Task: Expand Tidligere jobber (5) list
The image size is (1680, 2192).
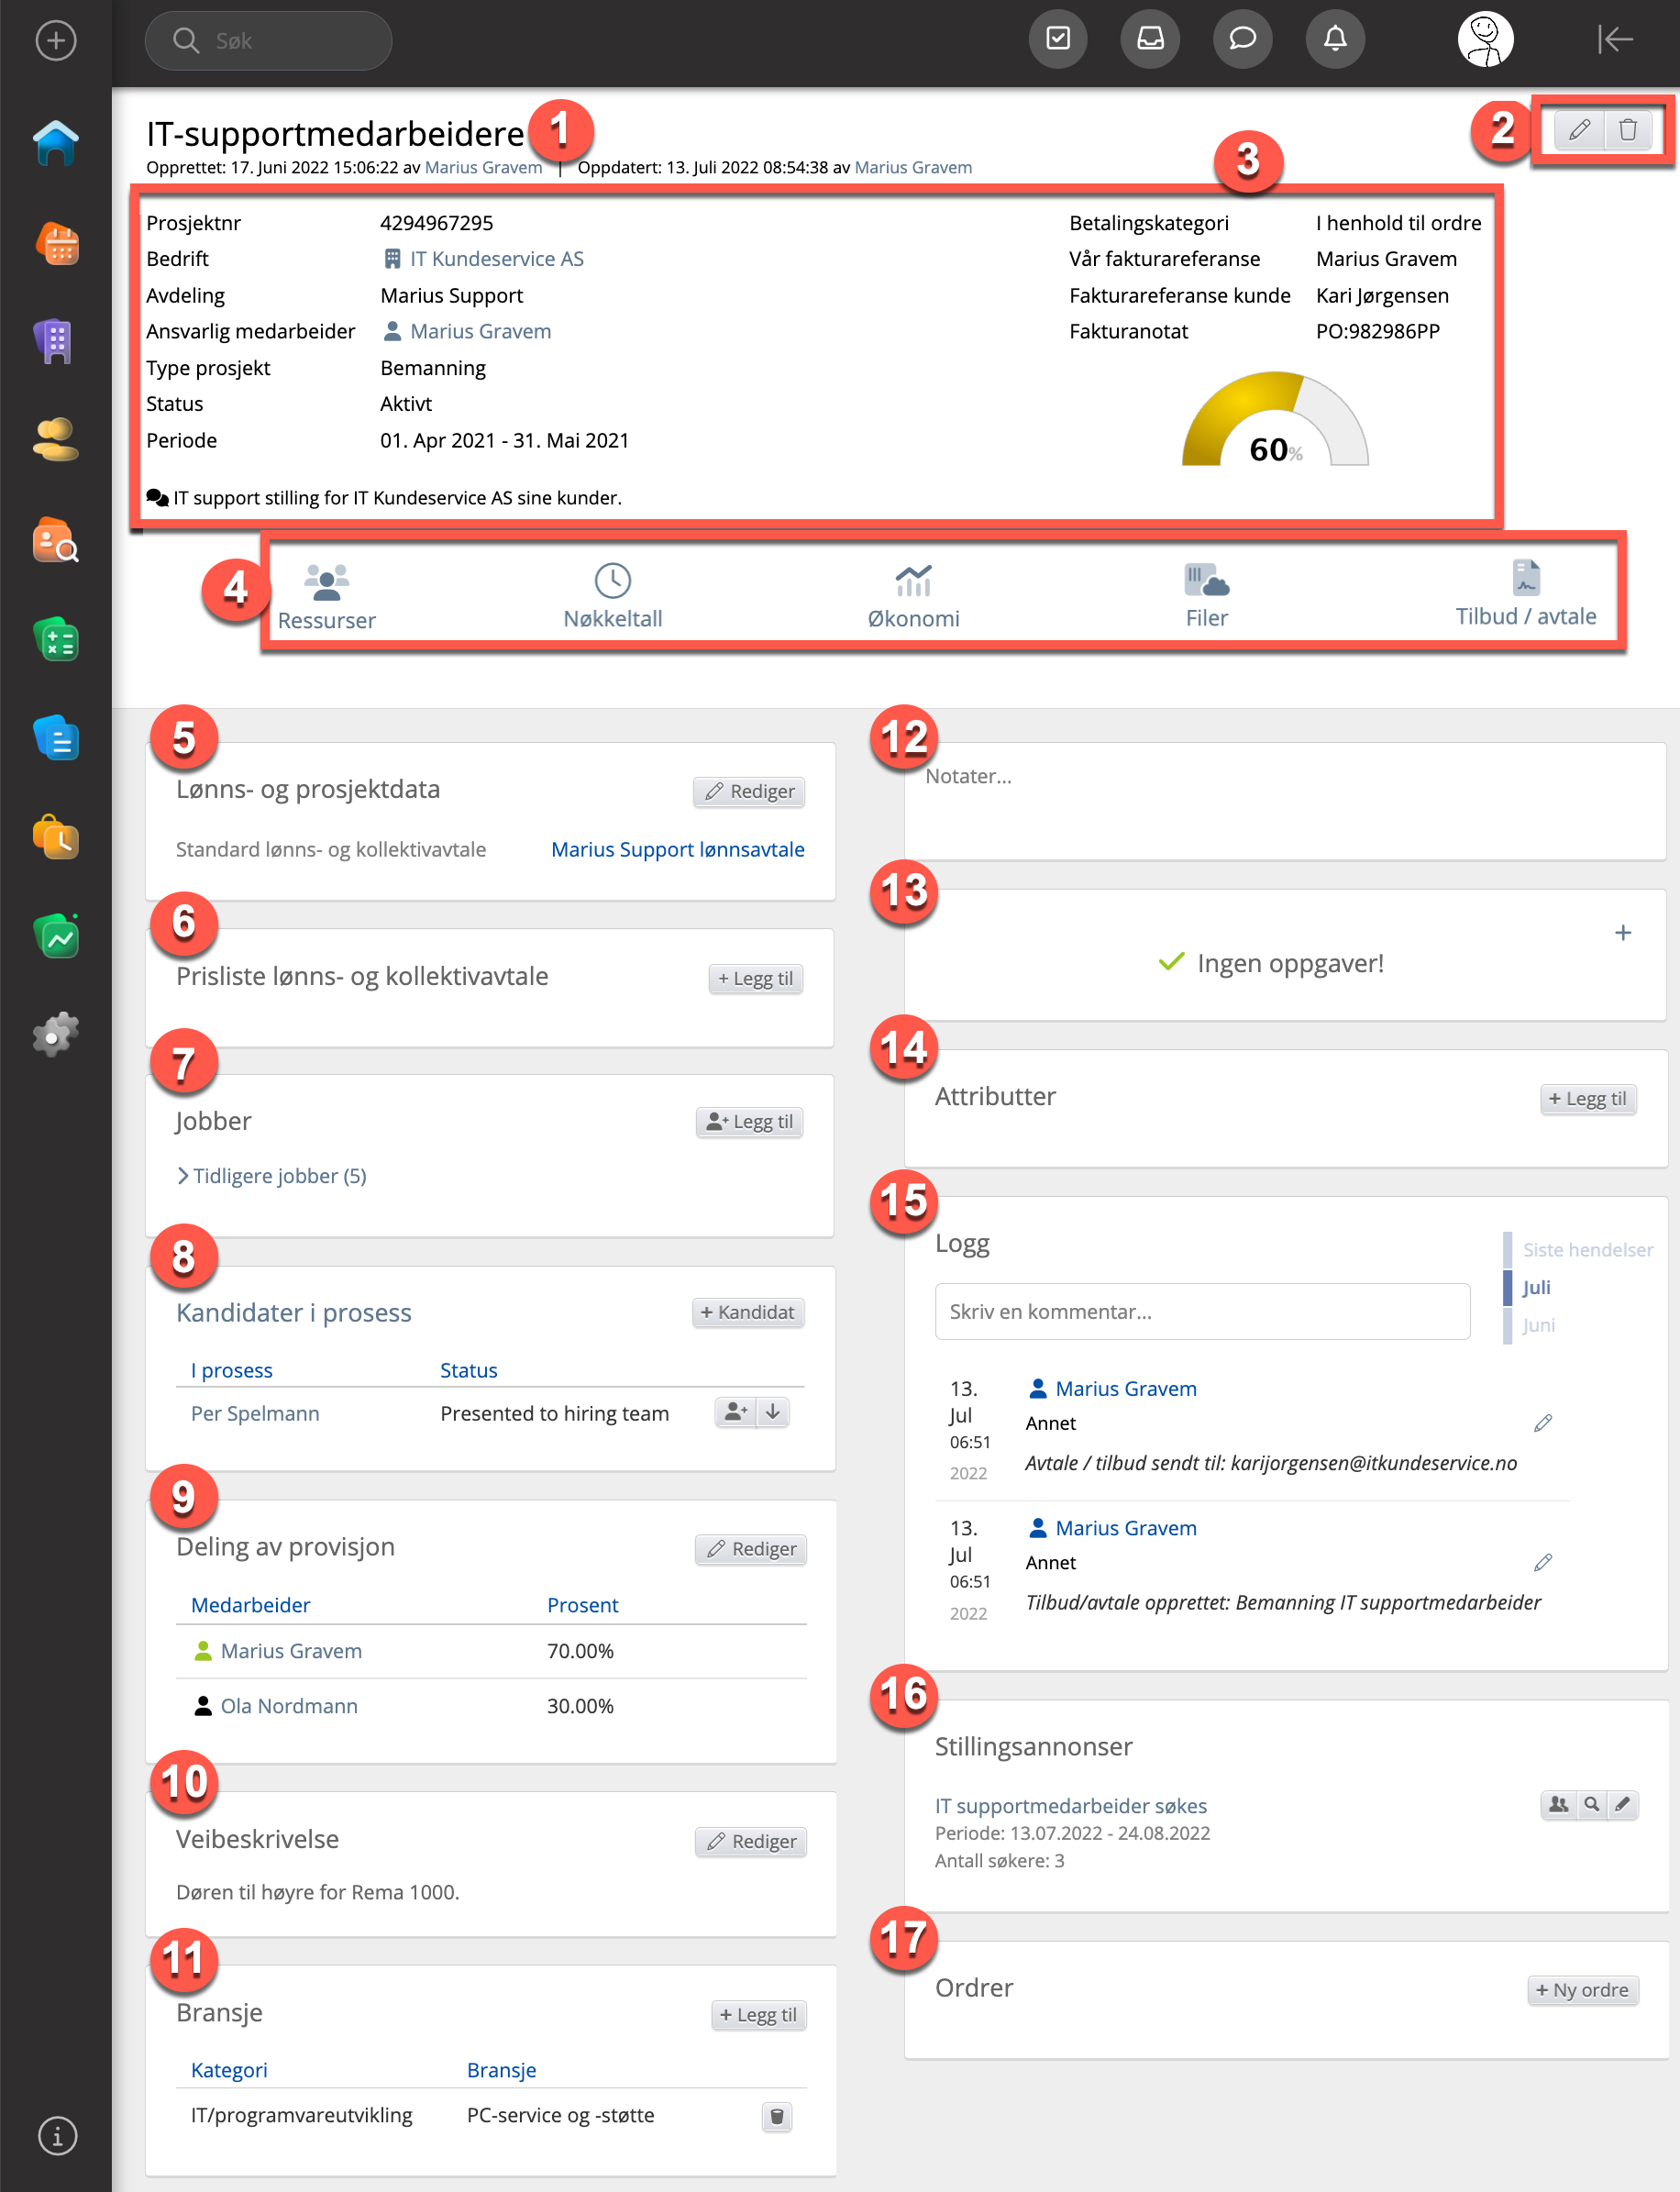Action: click(x=272, y=1176)
